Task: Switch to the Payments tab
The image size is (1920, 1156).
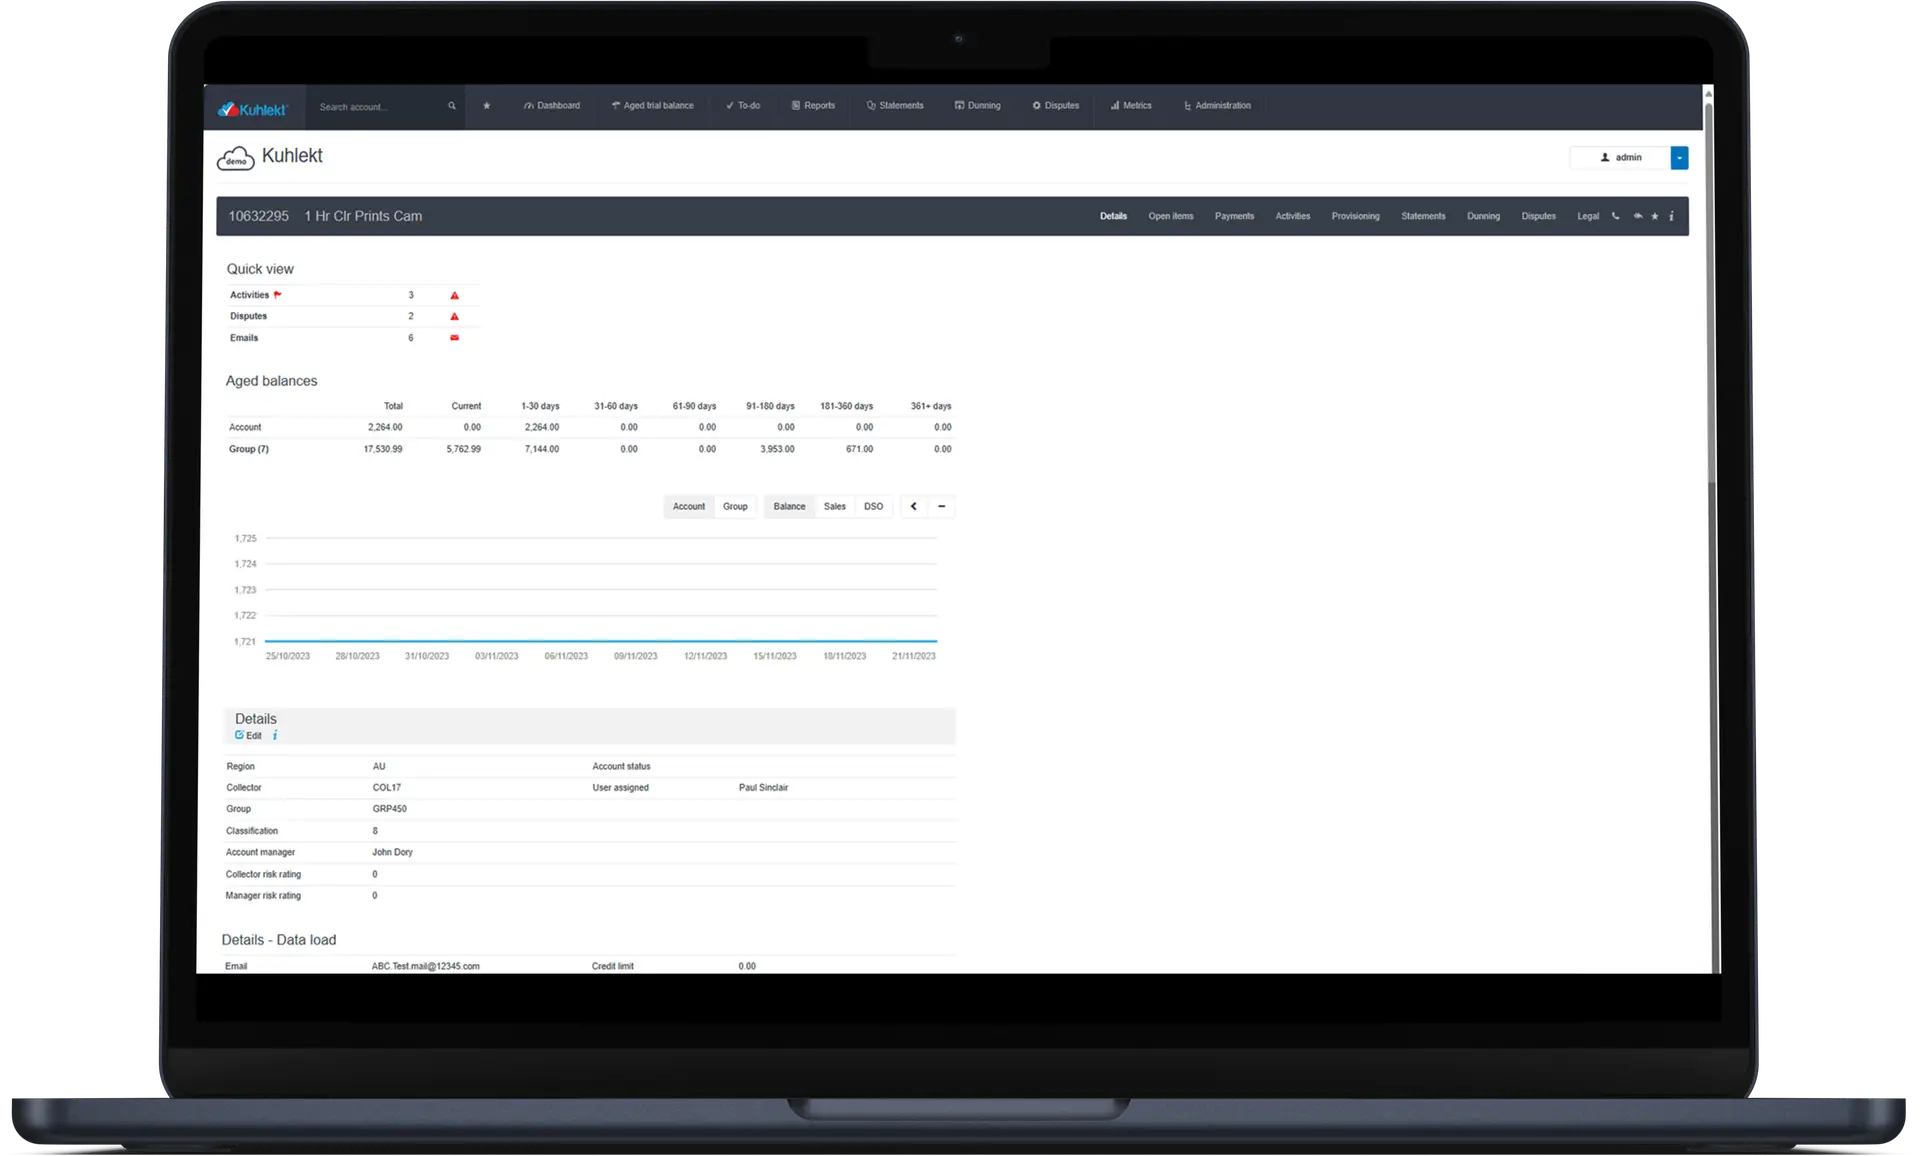Action: point(1234,215)
